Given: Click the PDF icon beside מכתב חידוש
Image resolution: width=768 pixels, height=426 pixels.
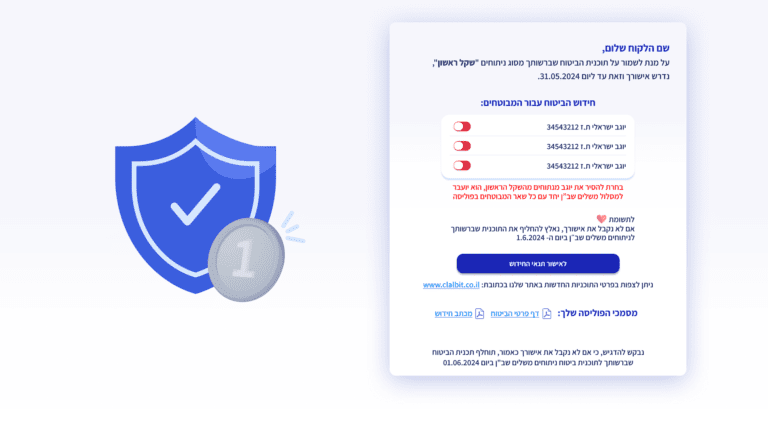Looking at the screenshot, I should click(x=480, y=313).
